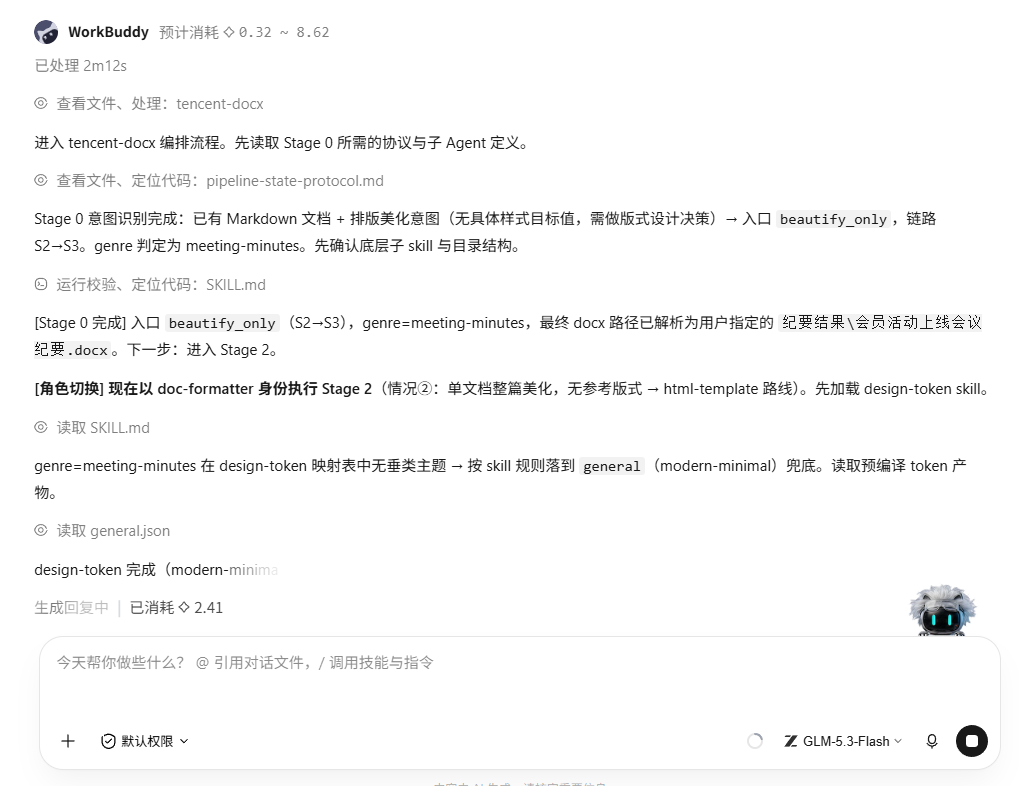
Task: Click the 已消耗 2.41 usage text
Action: click(x=176, y=608)
